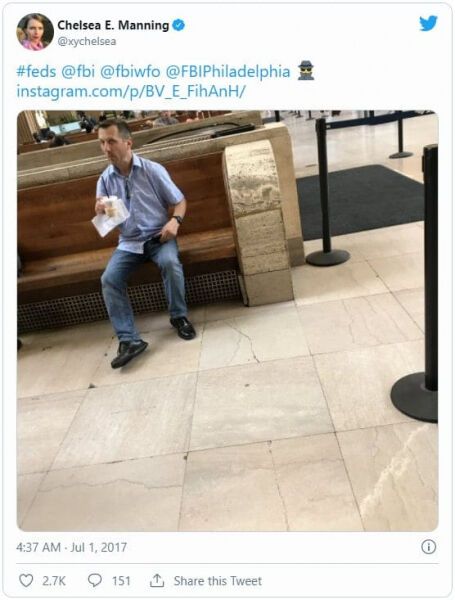The image size is (455, 600).
Task: Click the 4:37 AM · Jul 1, 2017 timestamp
Action: tap(72, 547)
